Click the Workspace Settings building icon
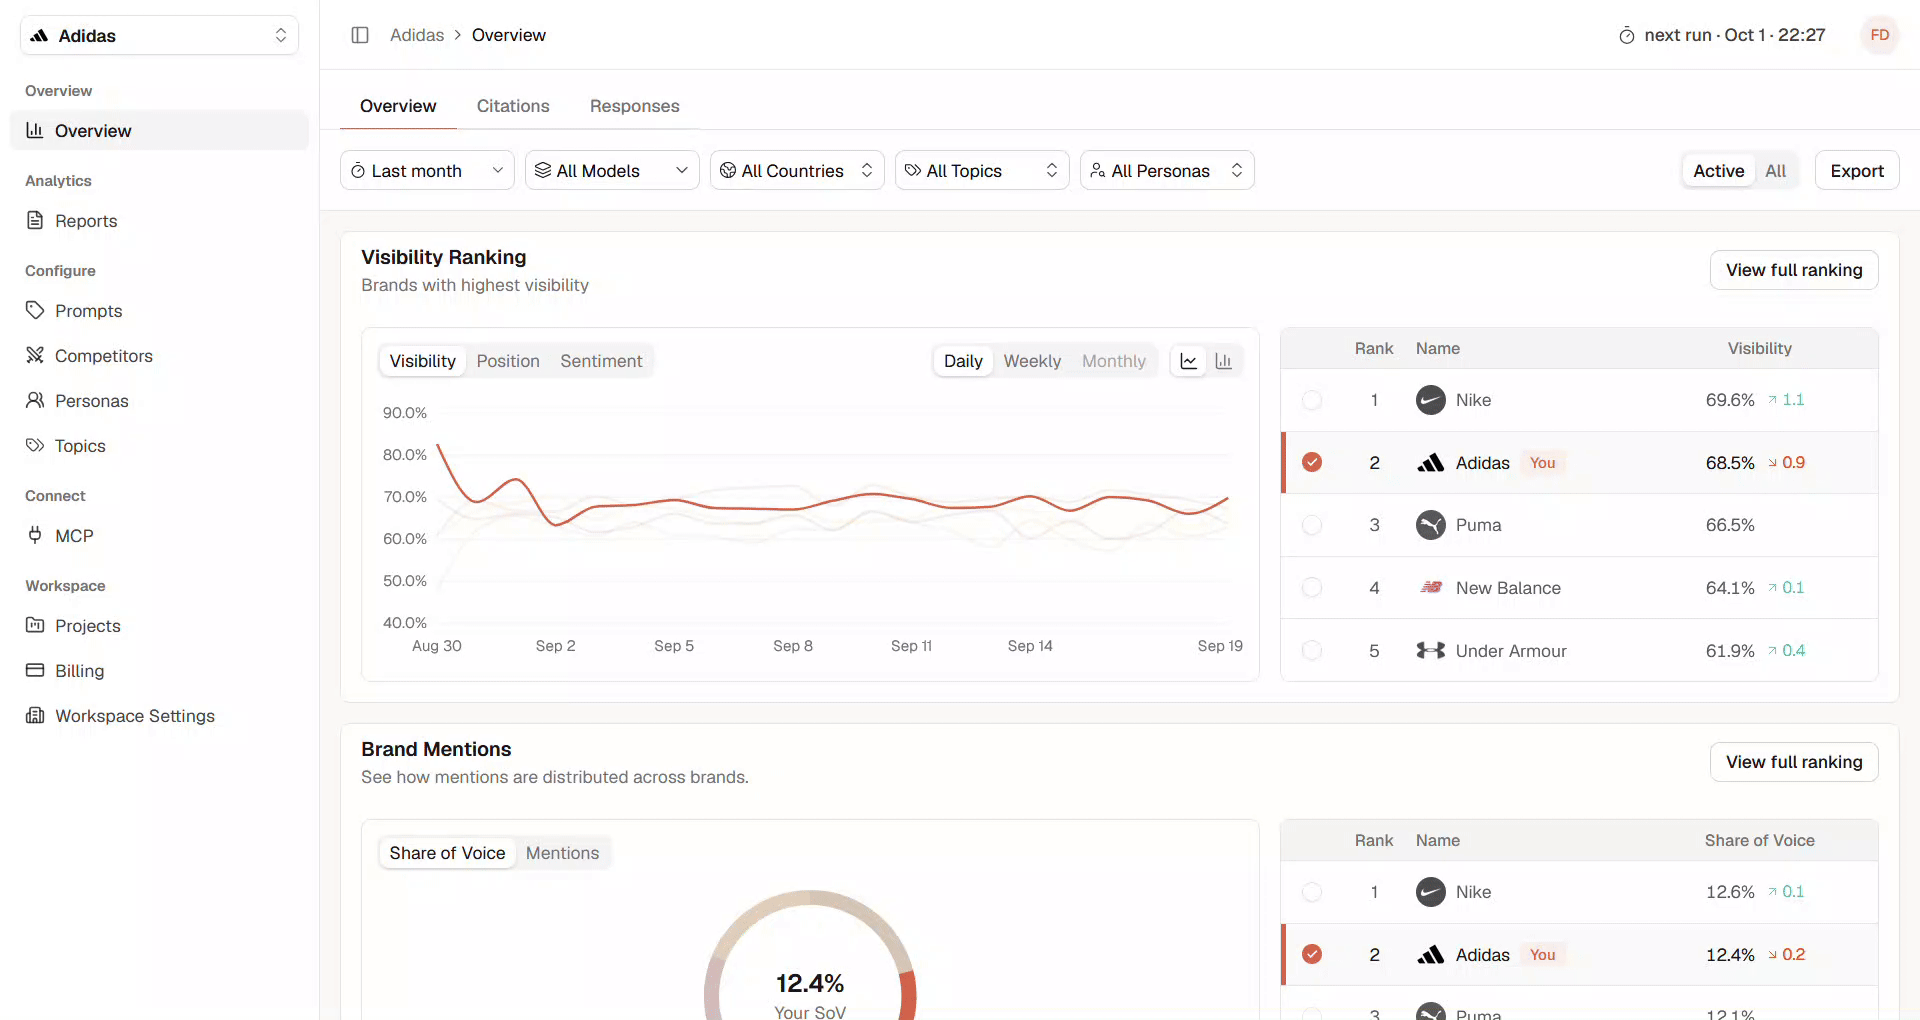The image size is (1920, 1020). [35, 715]
